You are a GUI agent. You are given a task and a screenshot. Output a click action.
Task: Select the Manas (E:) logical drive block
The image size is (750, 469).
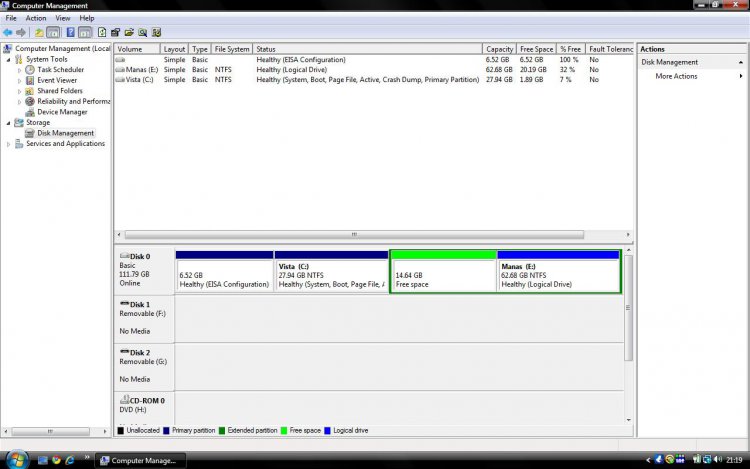click(558, 271)
